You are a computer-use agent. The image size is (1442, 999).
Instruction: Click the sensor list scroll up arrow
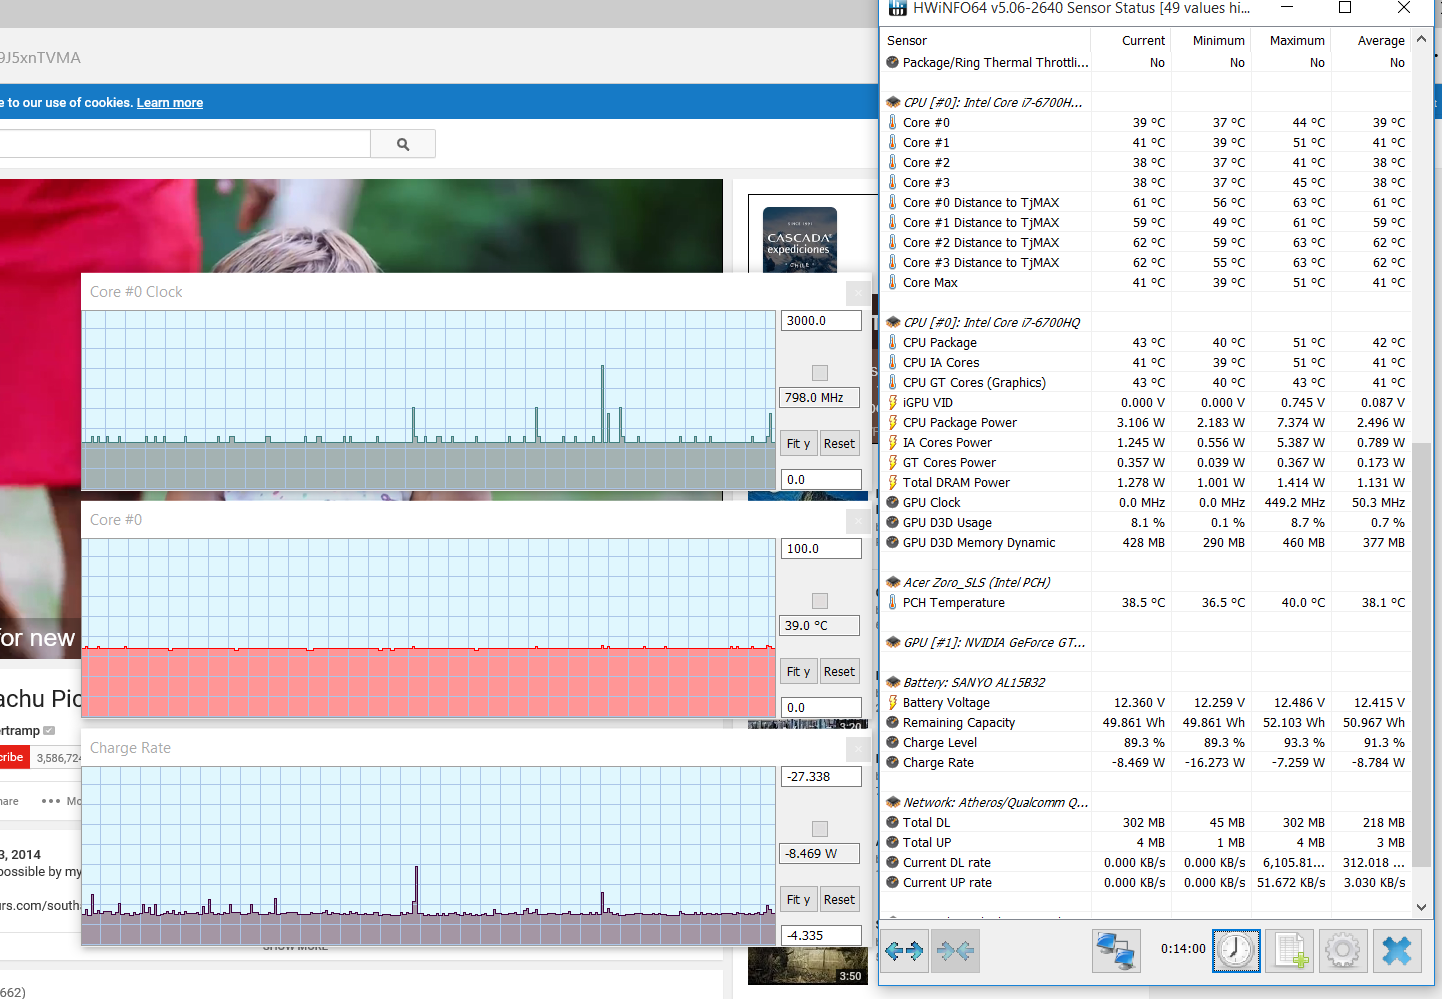(1421, 39)
